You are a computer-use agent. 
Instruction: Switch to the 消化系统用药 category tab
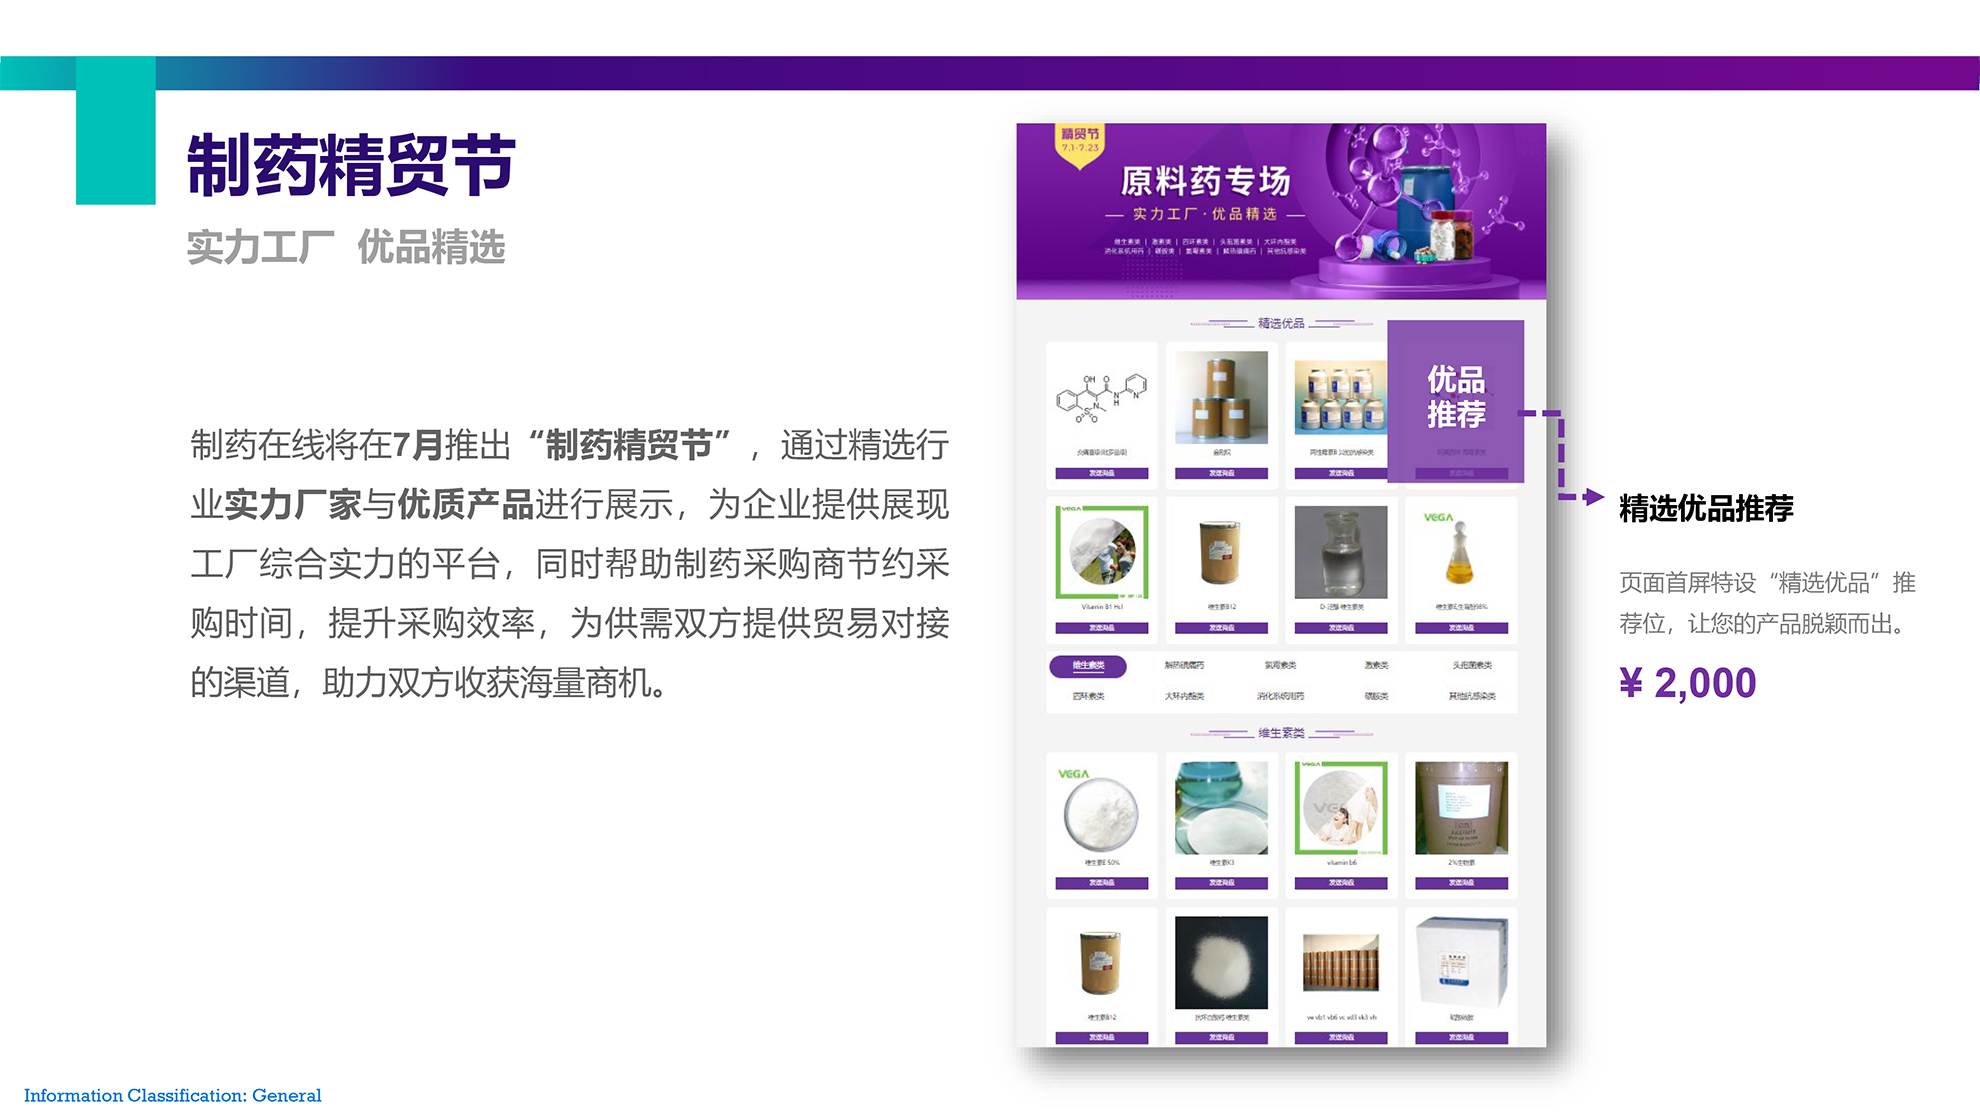(x=1280, y=696)
